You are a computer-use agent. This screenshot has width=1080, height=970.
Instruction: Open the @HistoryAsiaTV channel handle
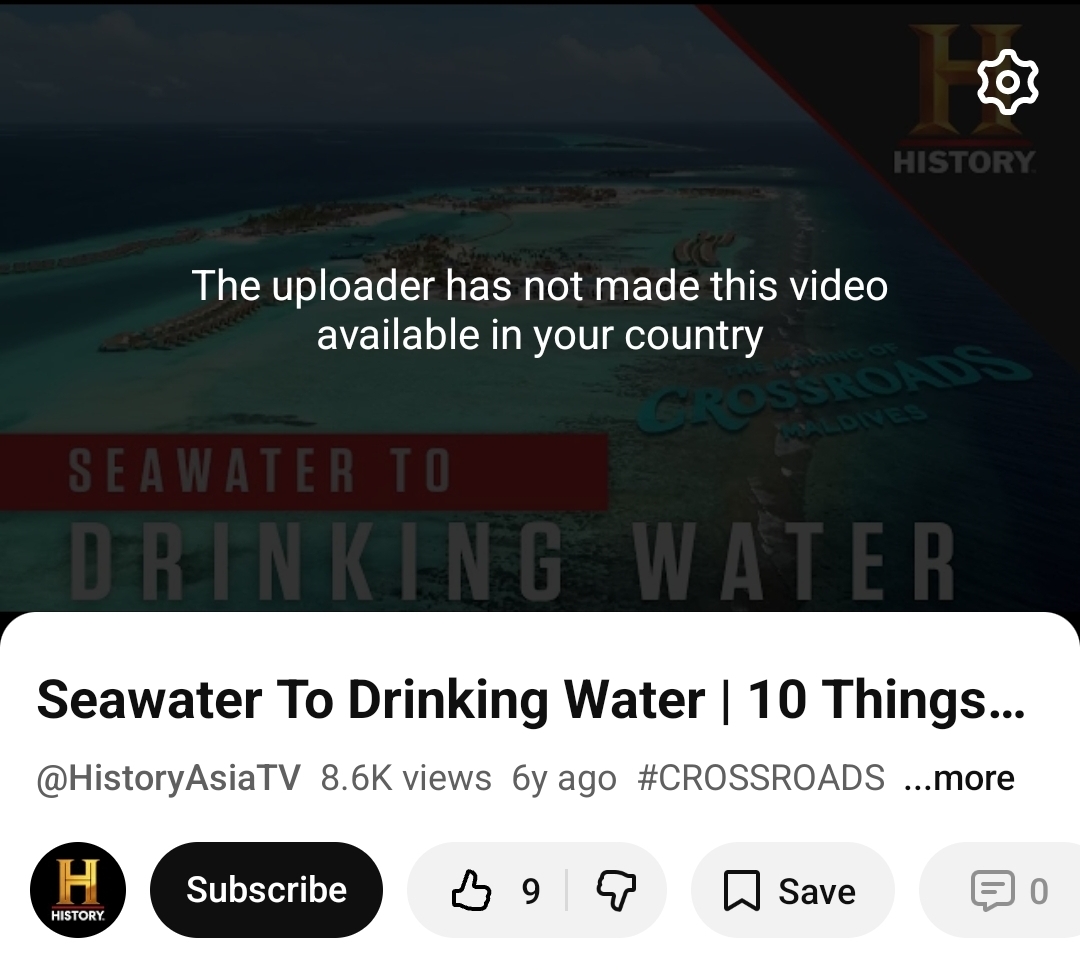[x=169, y=778]
